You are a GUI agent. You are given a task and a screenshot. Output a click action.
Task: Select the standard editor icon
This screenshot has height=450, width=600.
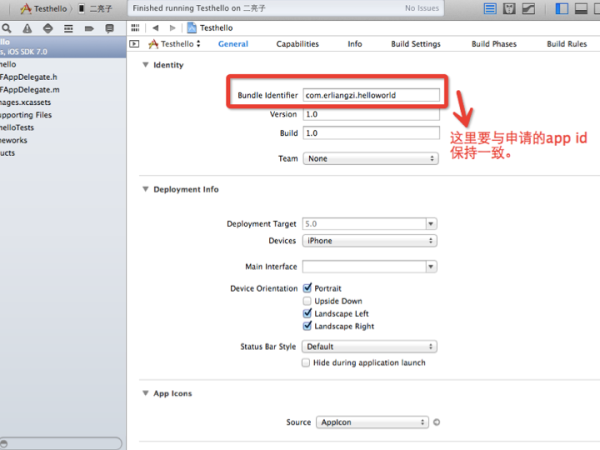tap(490, 8)
